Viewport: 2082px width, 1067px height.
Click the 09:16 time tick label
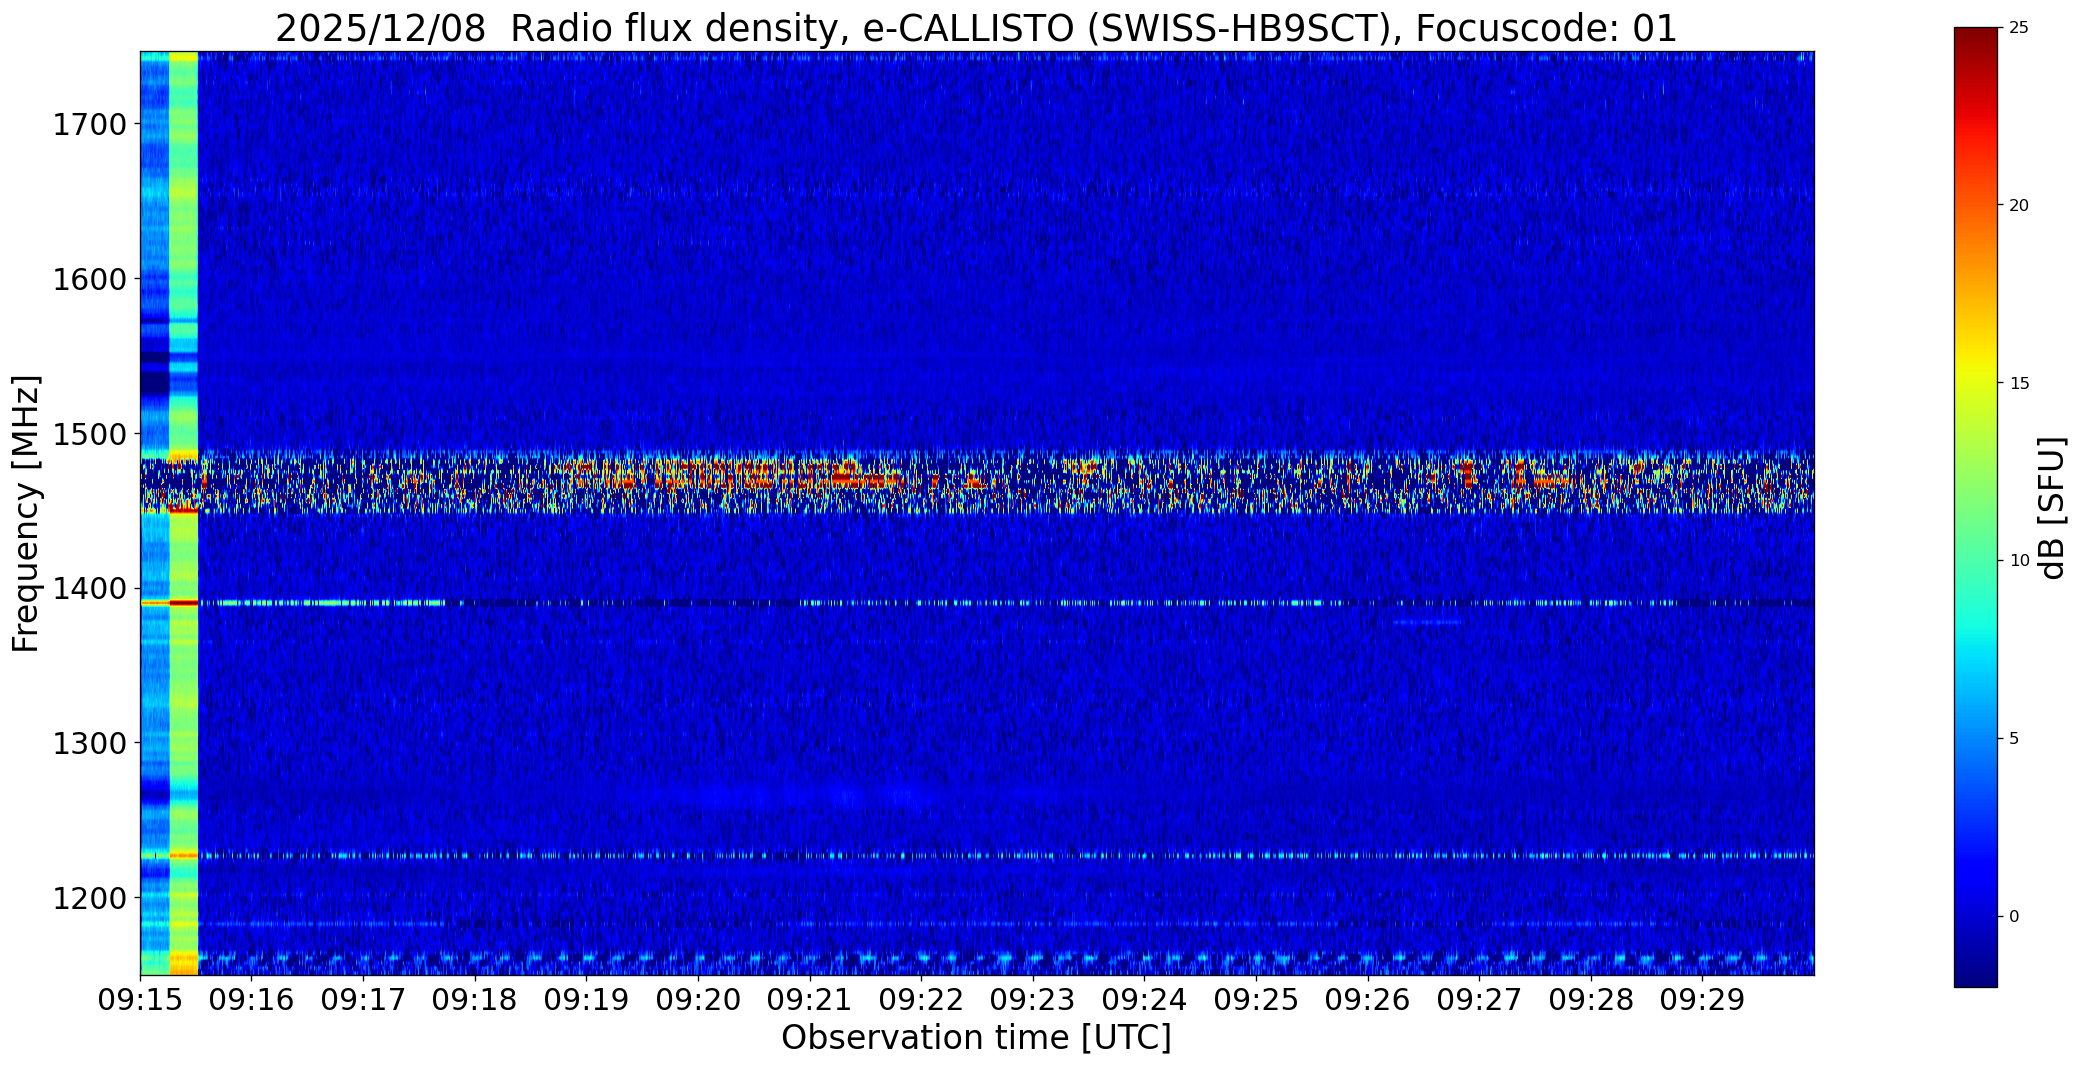[x=252, y=1000]
